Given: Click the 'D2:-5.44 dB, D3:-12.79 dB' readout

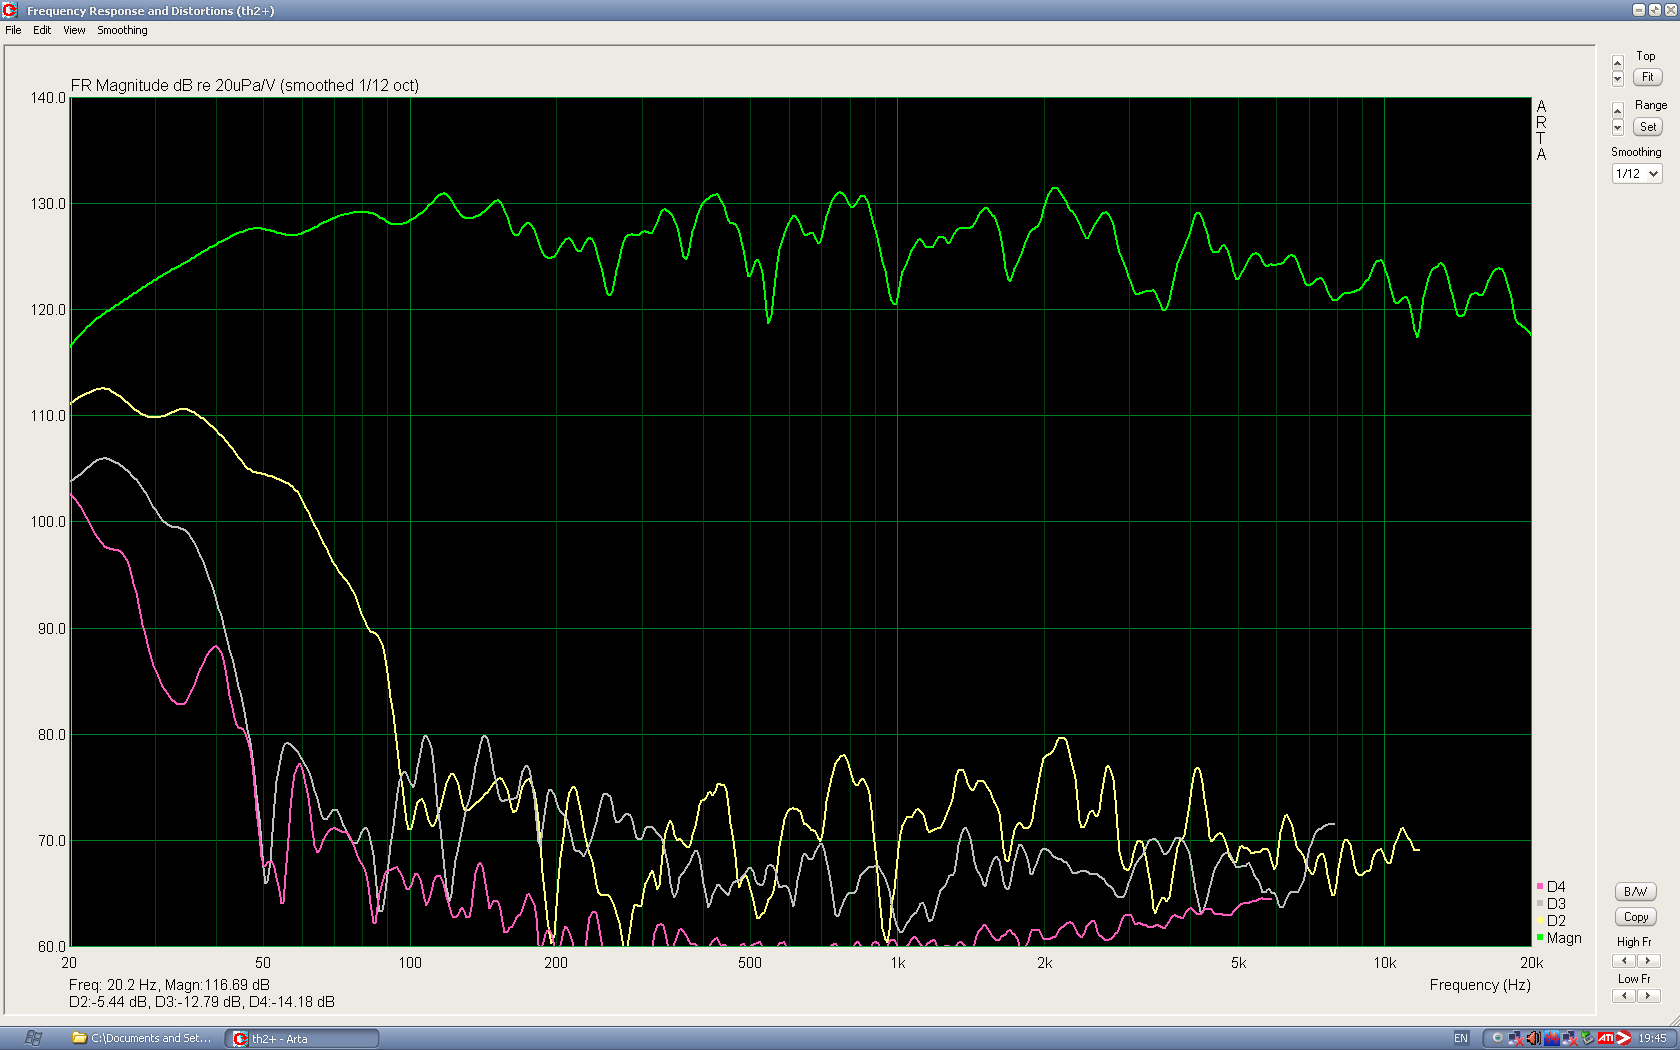Looking at the screenshot, I should point(155,1002).
